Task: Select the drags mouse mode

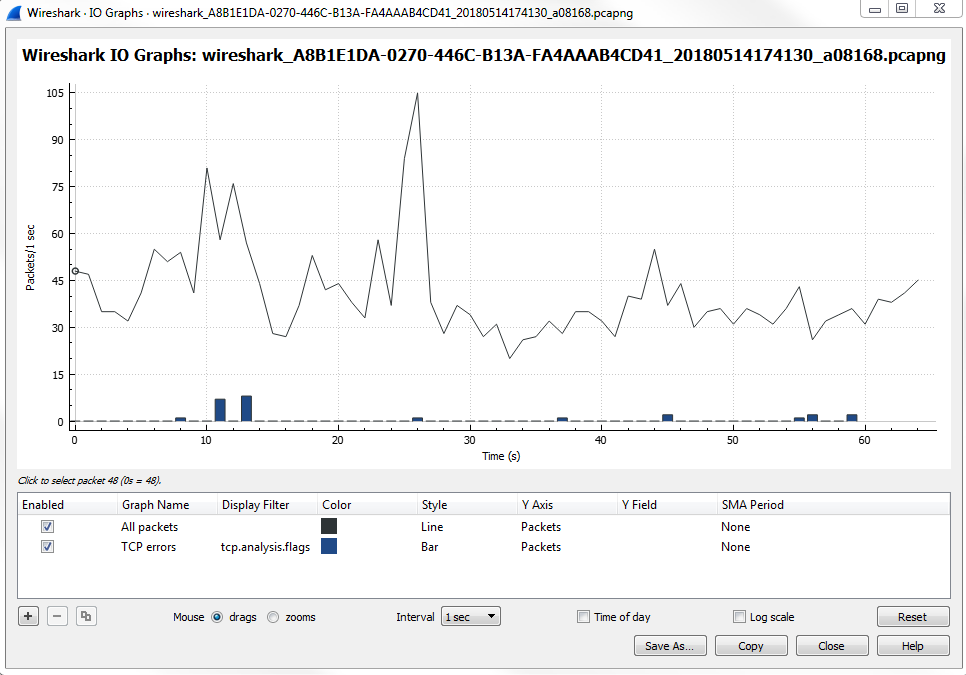Action: click(x=217, y=617)
